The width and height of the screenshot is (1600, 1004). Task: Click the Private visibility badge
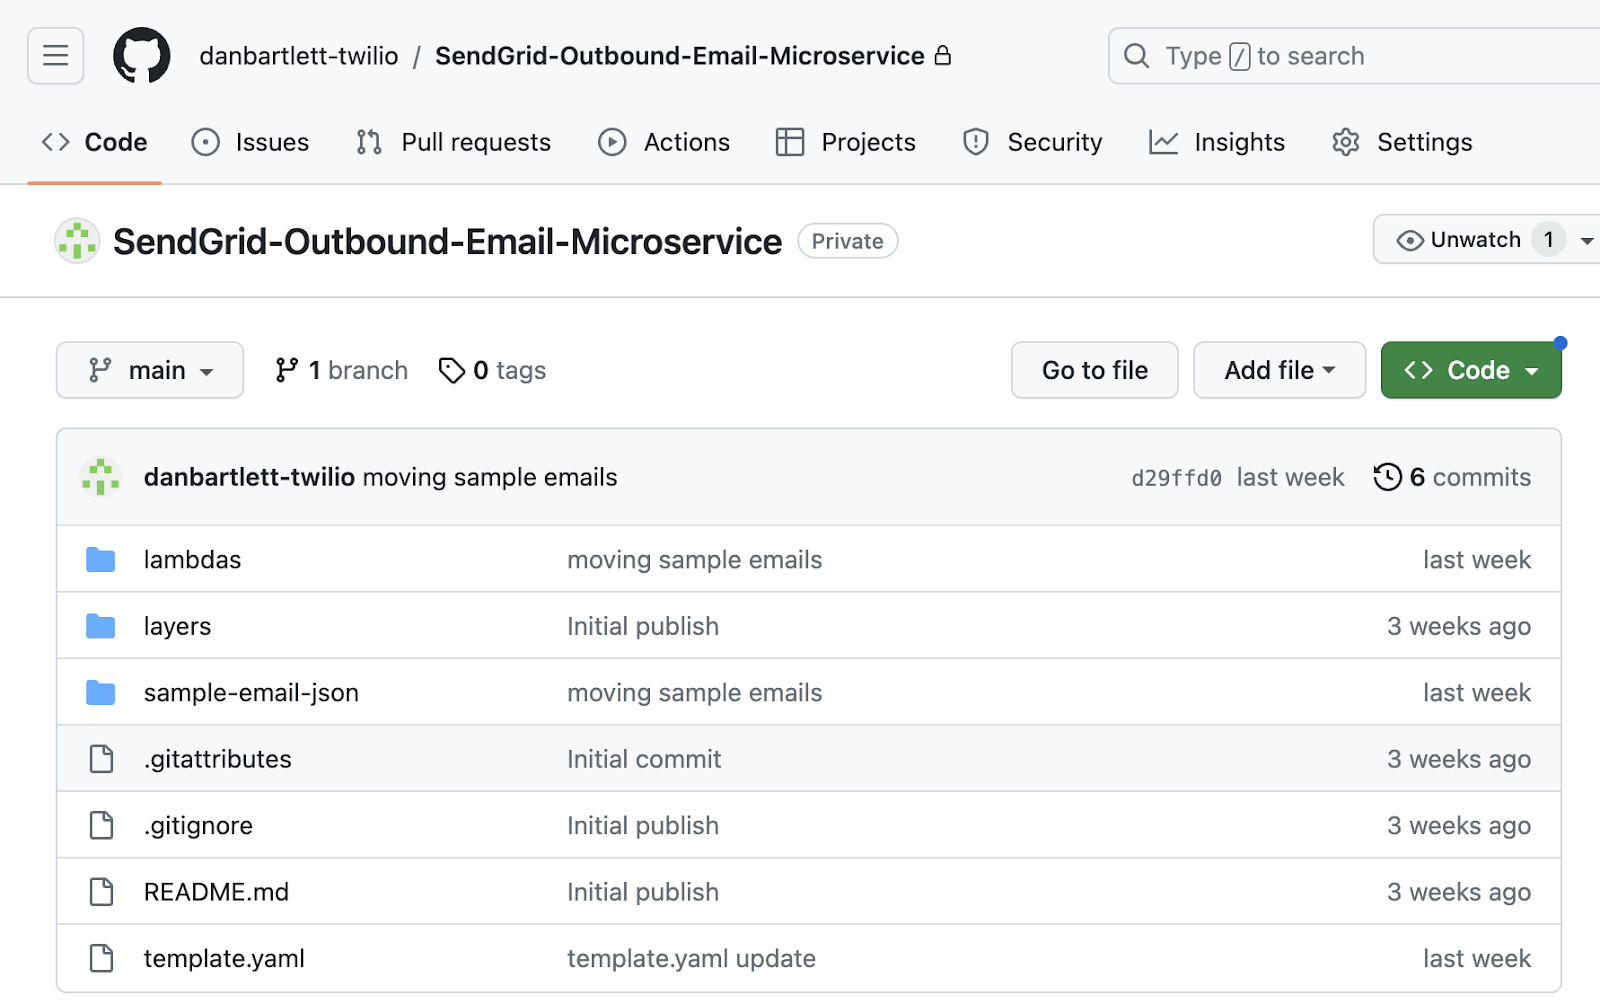[848, 241]
